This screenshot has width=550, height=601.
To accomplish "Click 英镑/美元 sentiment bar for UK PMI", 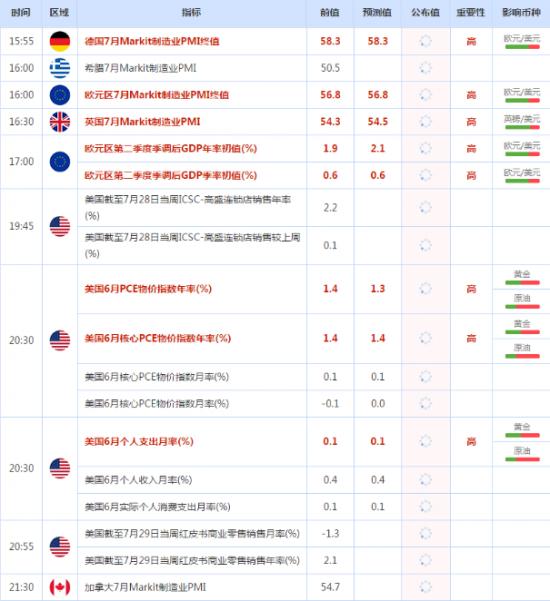I will (x=522, y=127).
